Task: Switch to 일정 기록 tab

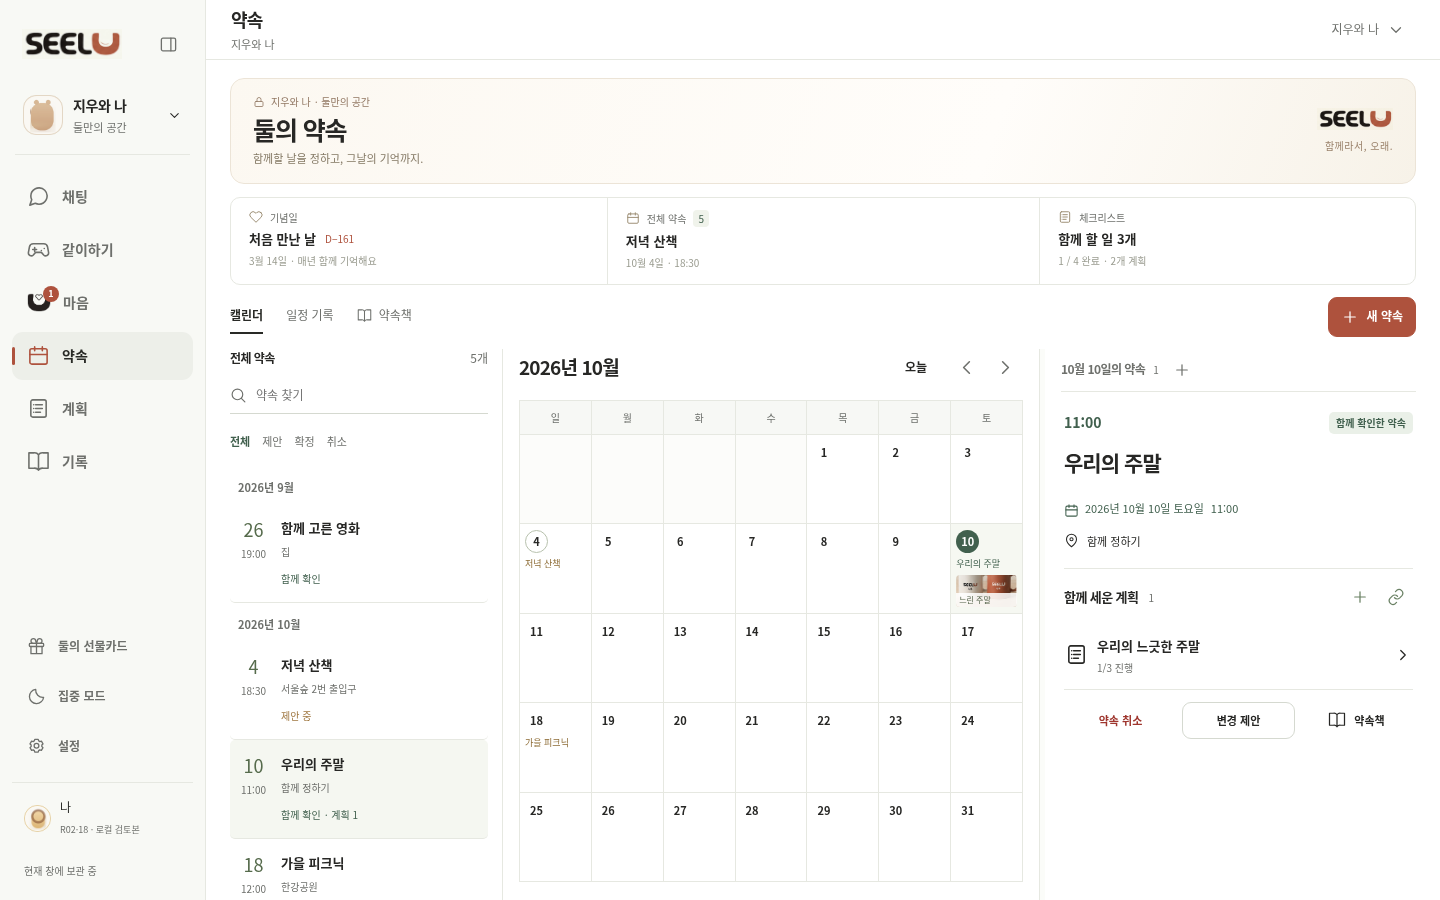Action: (310, 316)
